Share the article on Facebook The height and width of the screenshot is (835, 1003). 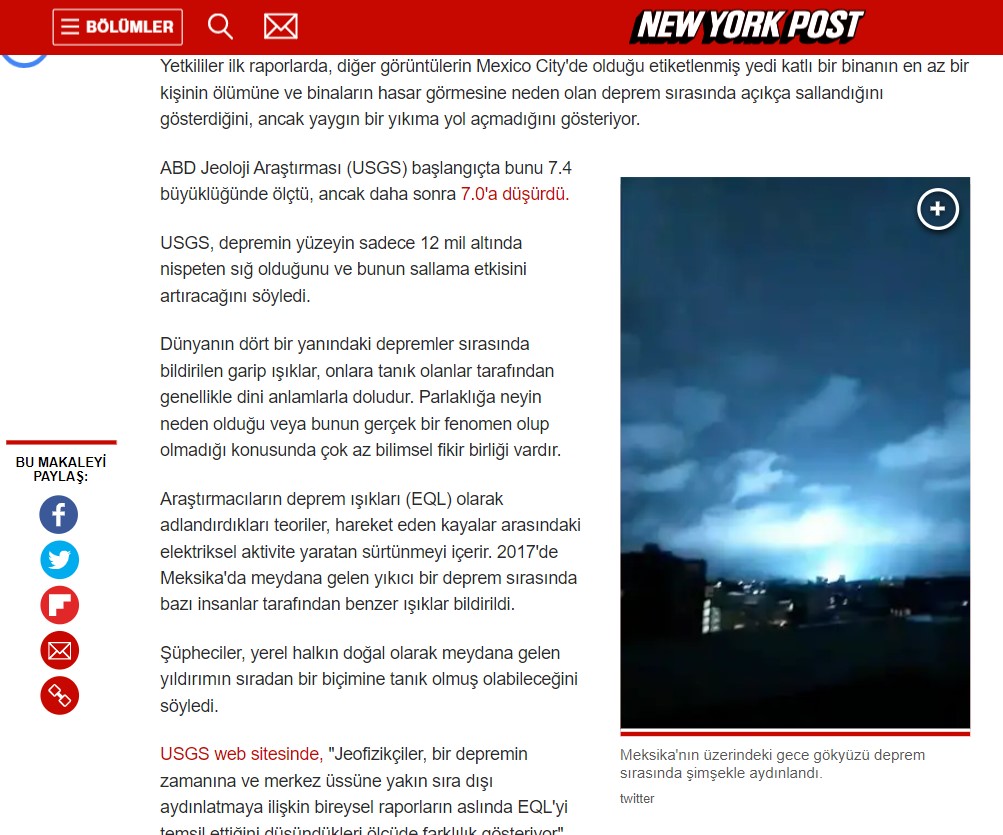tap(59, 515)
